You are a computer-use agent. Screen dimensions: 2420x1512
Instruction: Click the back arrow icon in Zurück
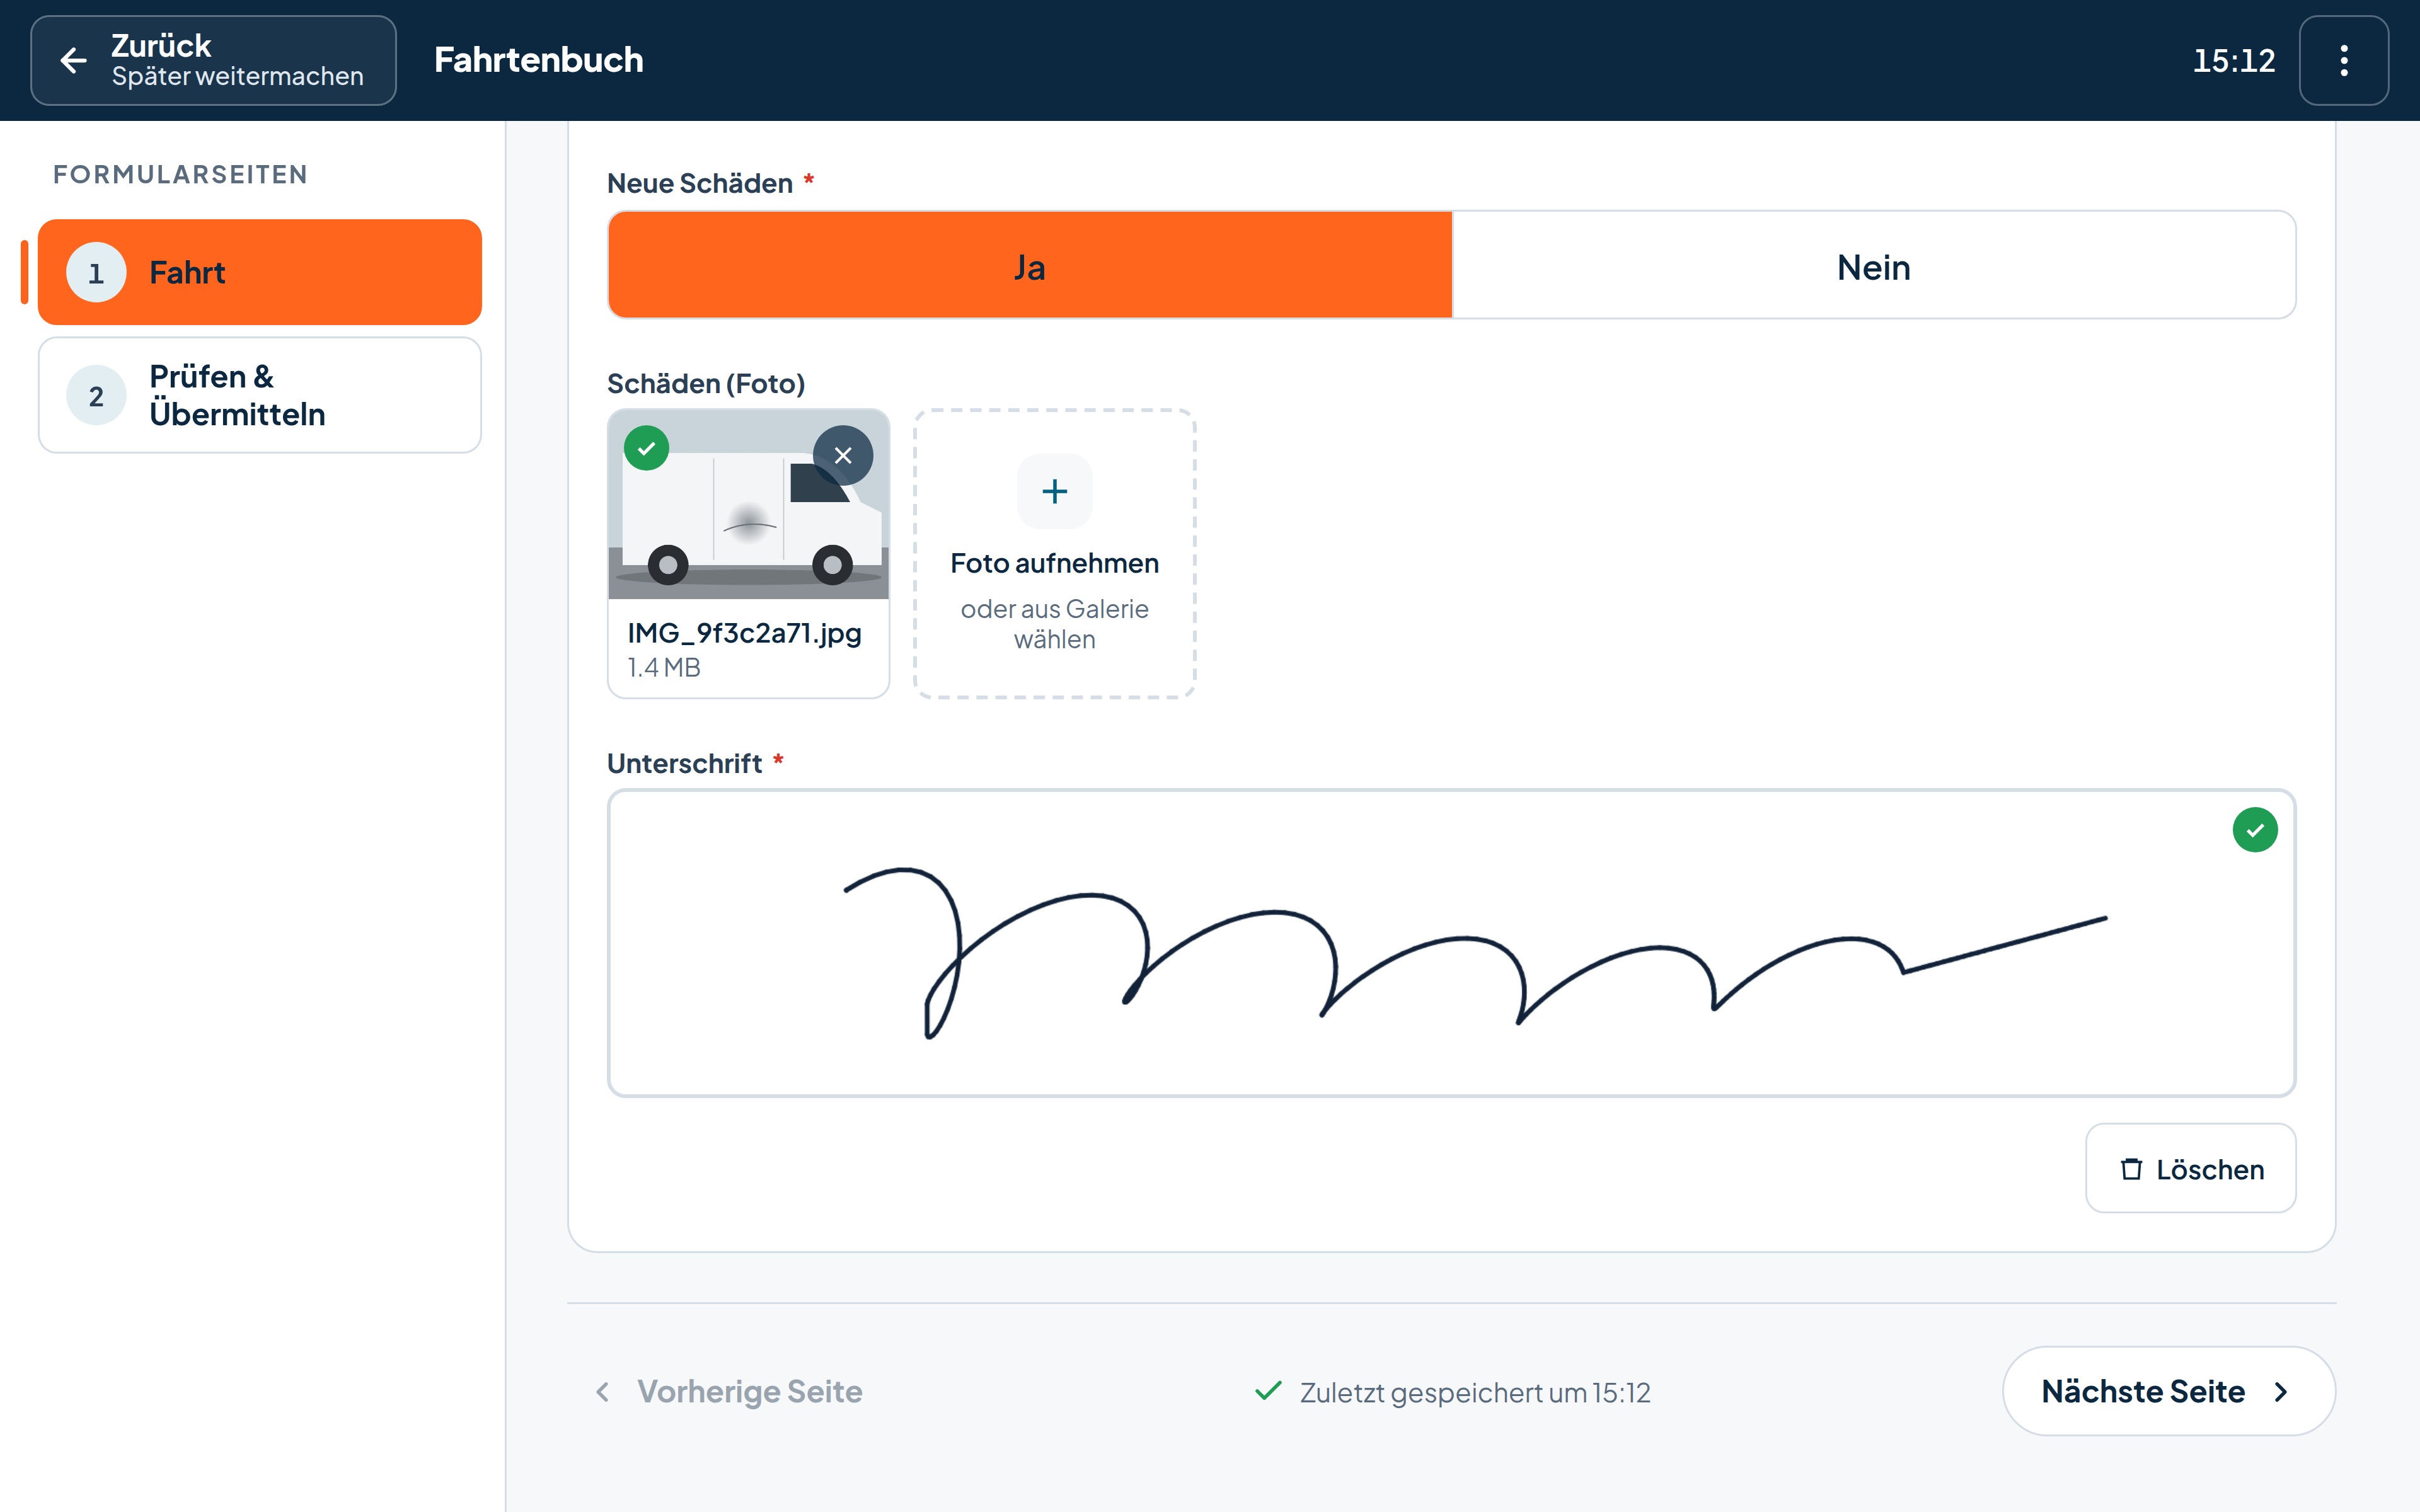point(73,60)
